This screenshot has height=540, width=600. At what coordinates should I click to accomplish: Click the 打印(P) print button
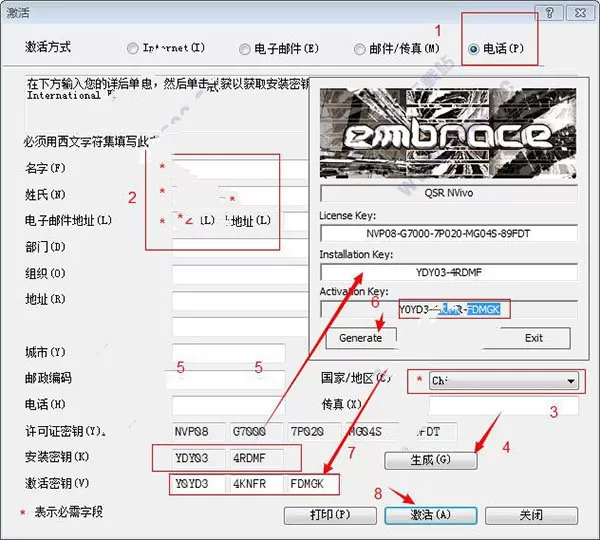tap(330, 515)
